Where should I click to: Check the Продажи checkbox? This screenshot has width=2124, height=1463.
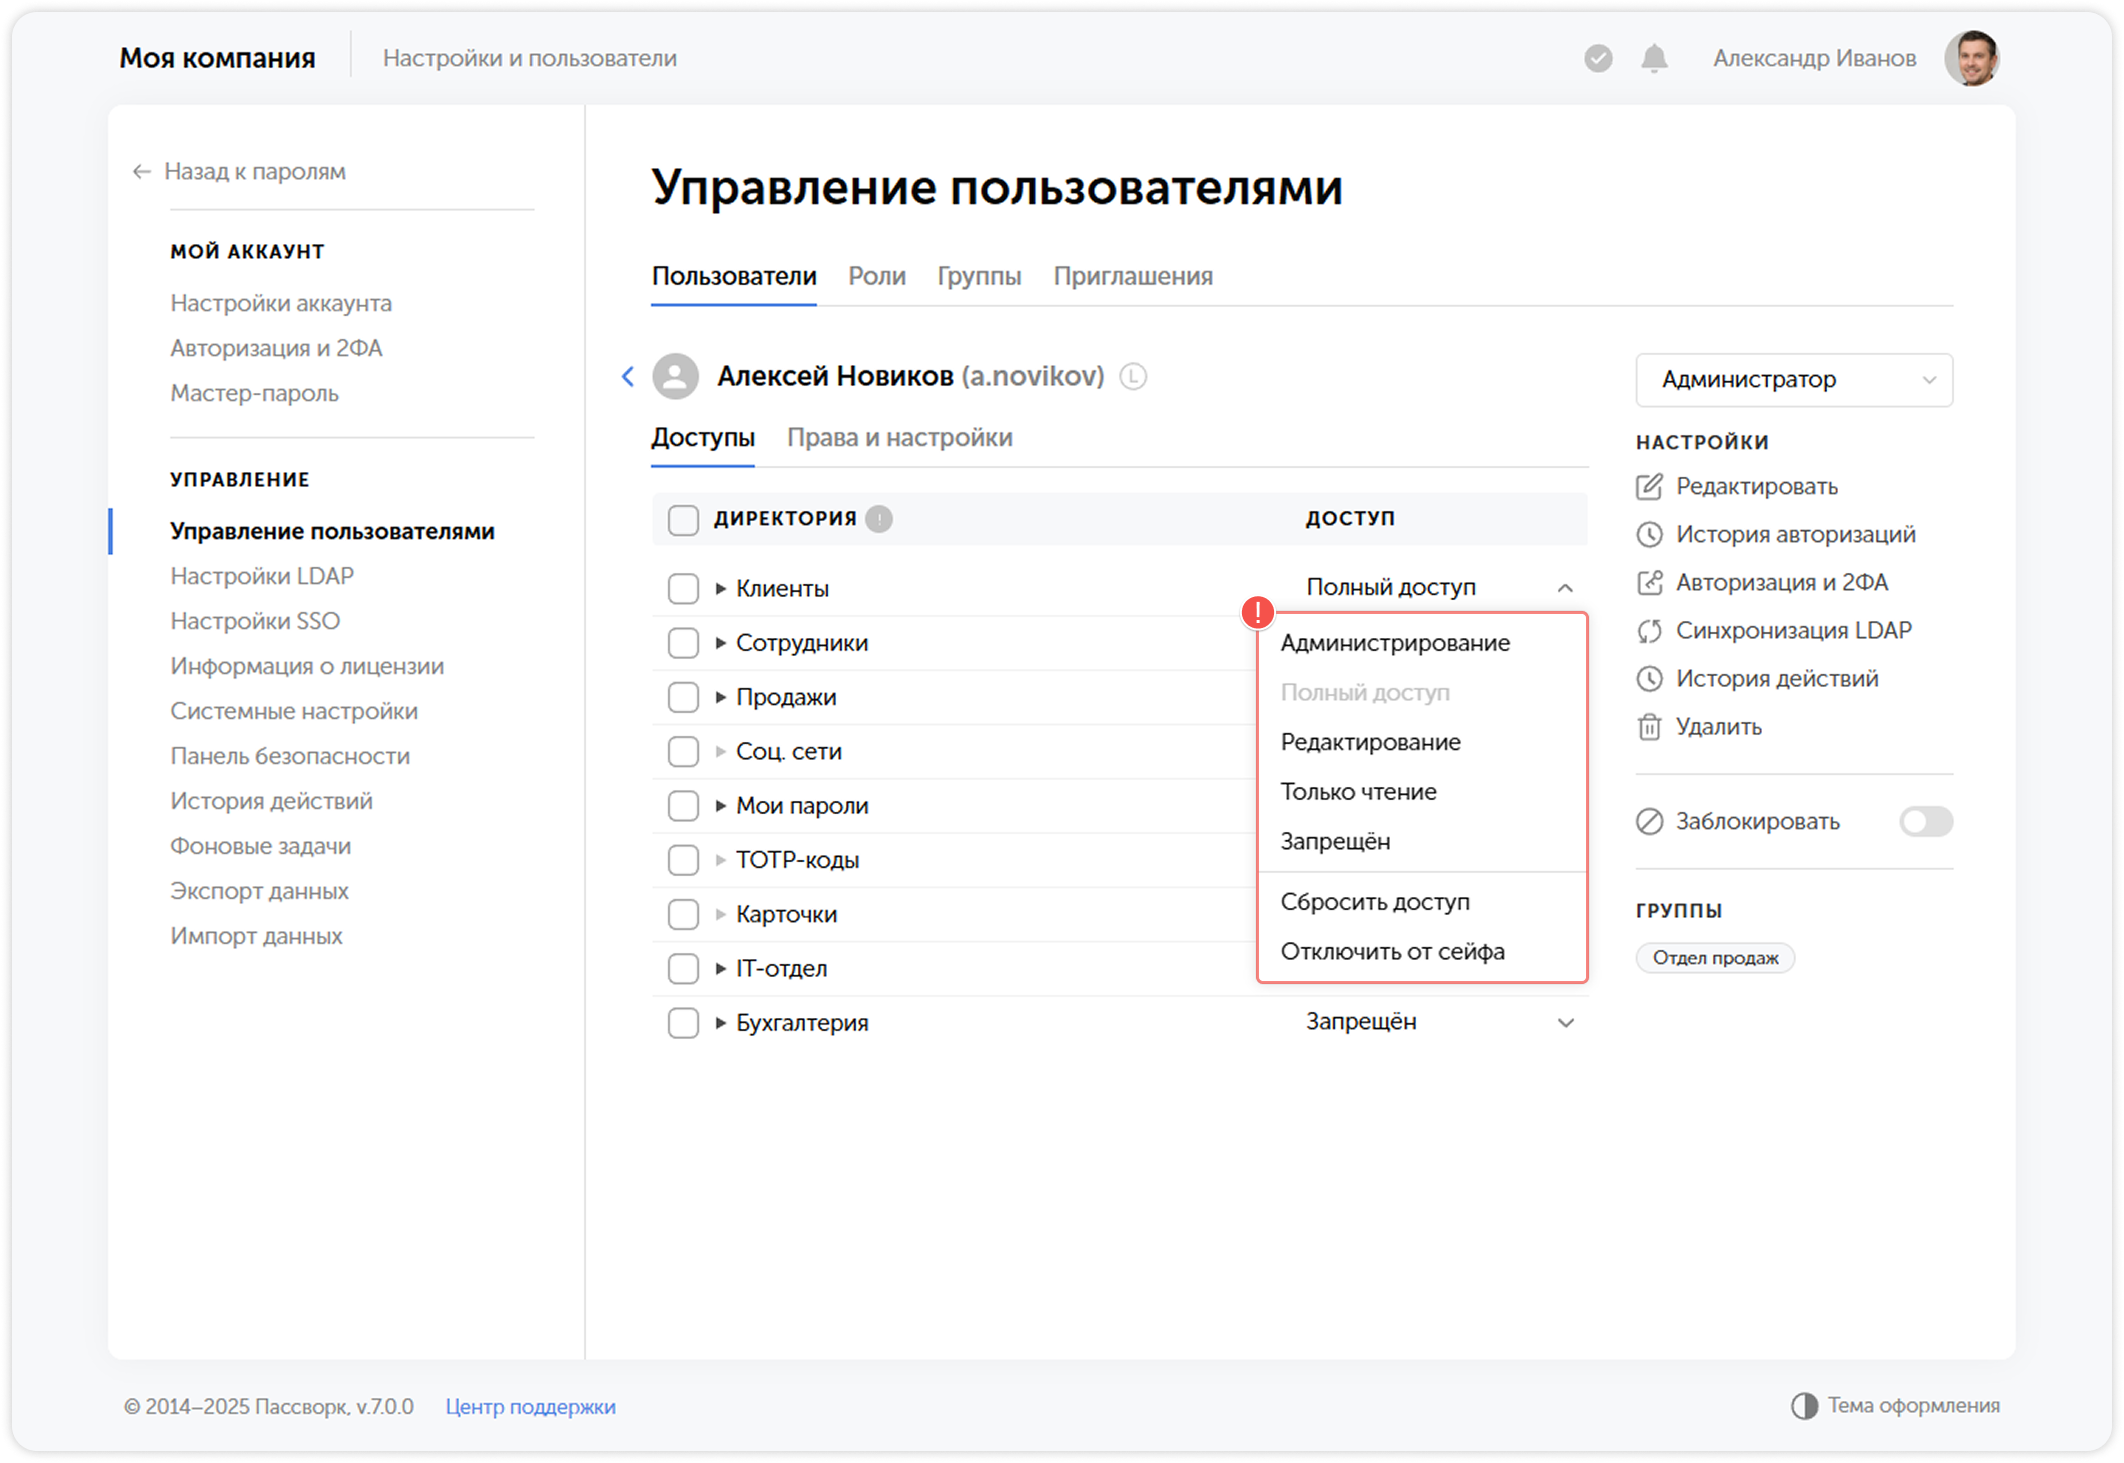click(683, 697)
